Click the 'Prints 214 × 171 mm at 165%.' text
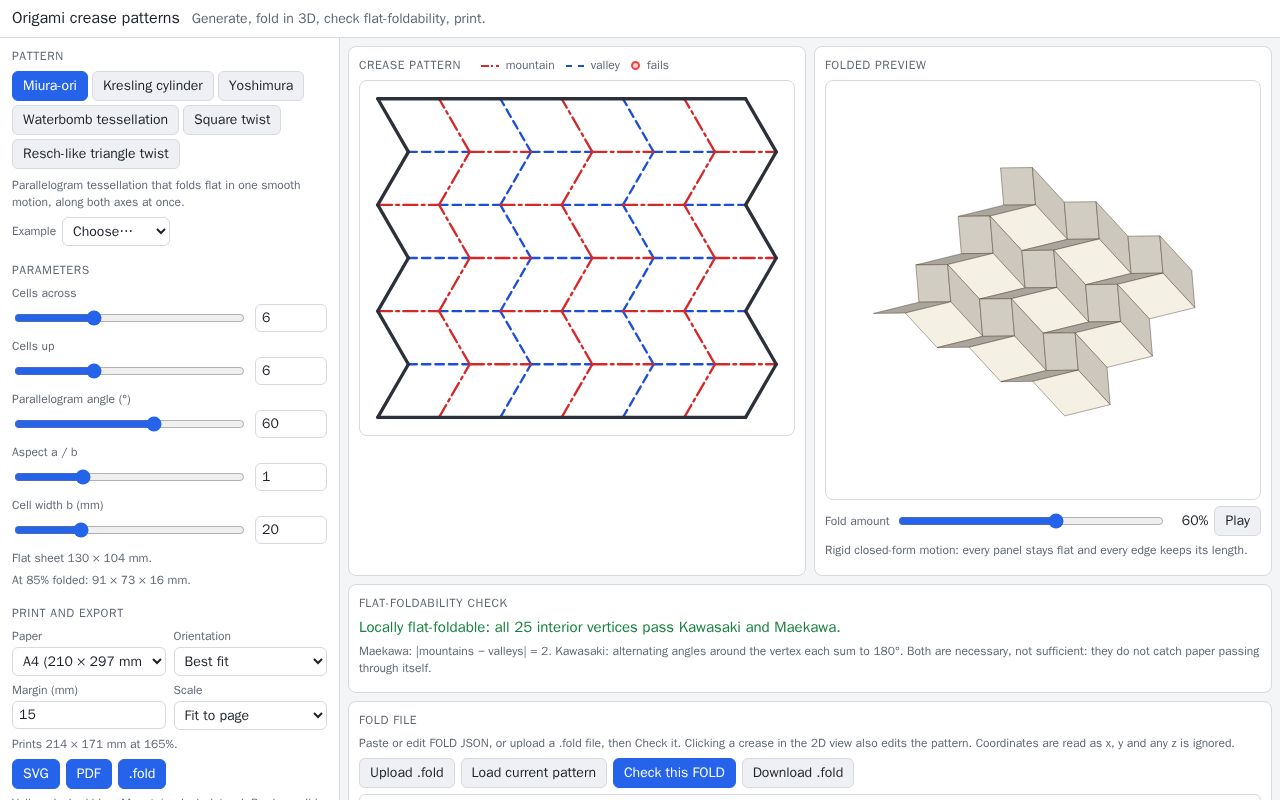Viewport: 1280px width, 800px height. pos(95,744)
